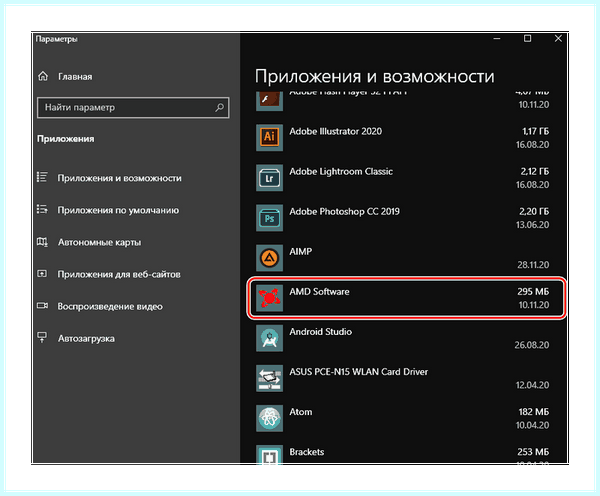Select the Brackets entry name

tap(307, 452)
